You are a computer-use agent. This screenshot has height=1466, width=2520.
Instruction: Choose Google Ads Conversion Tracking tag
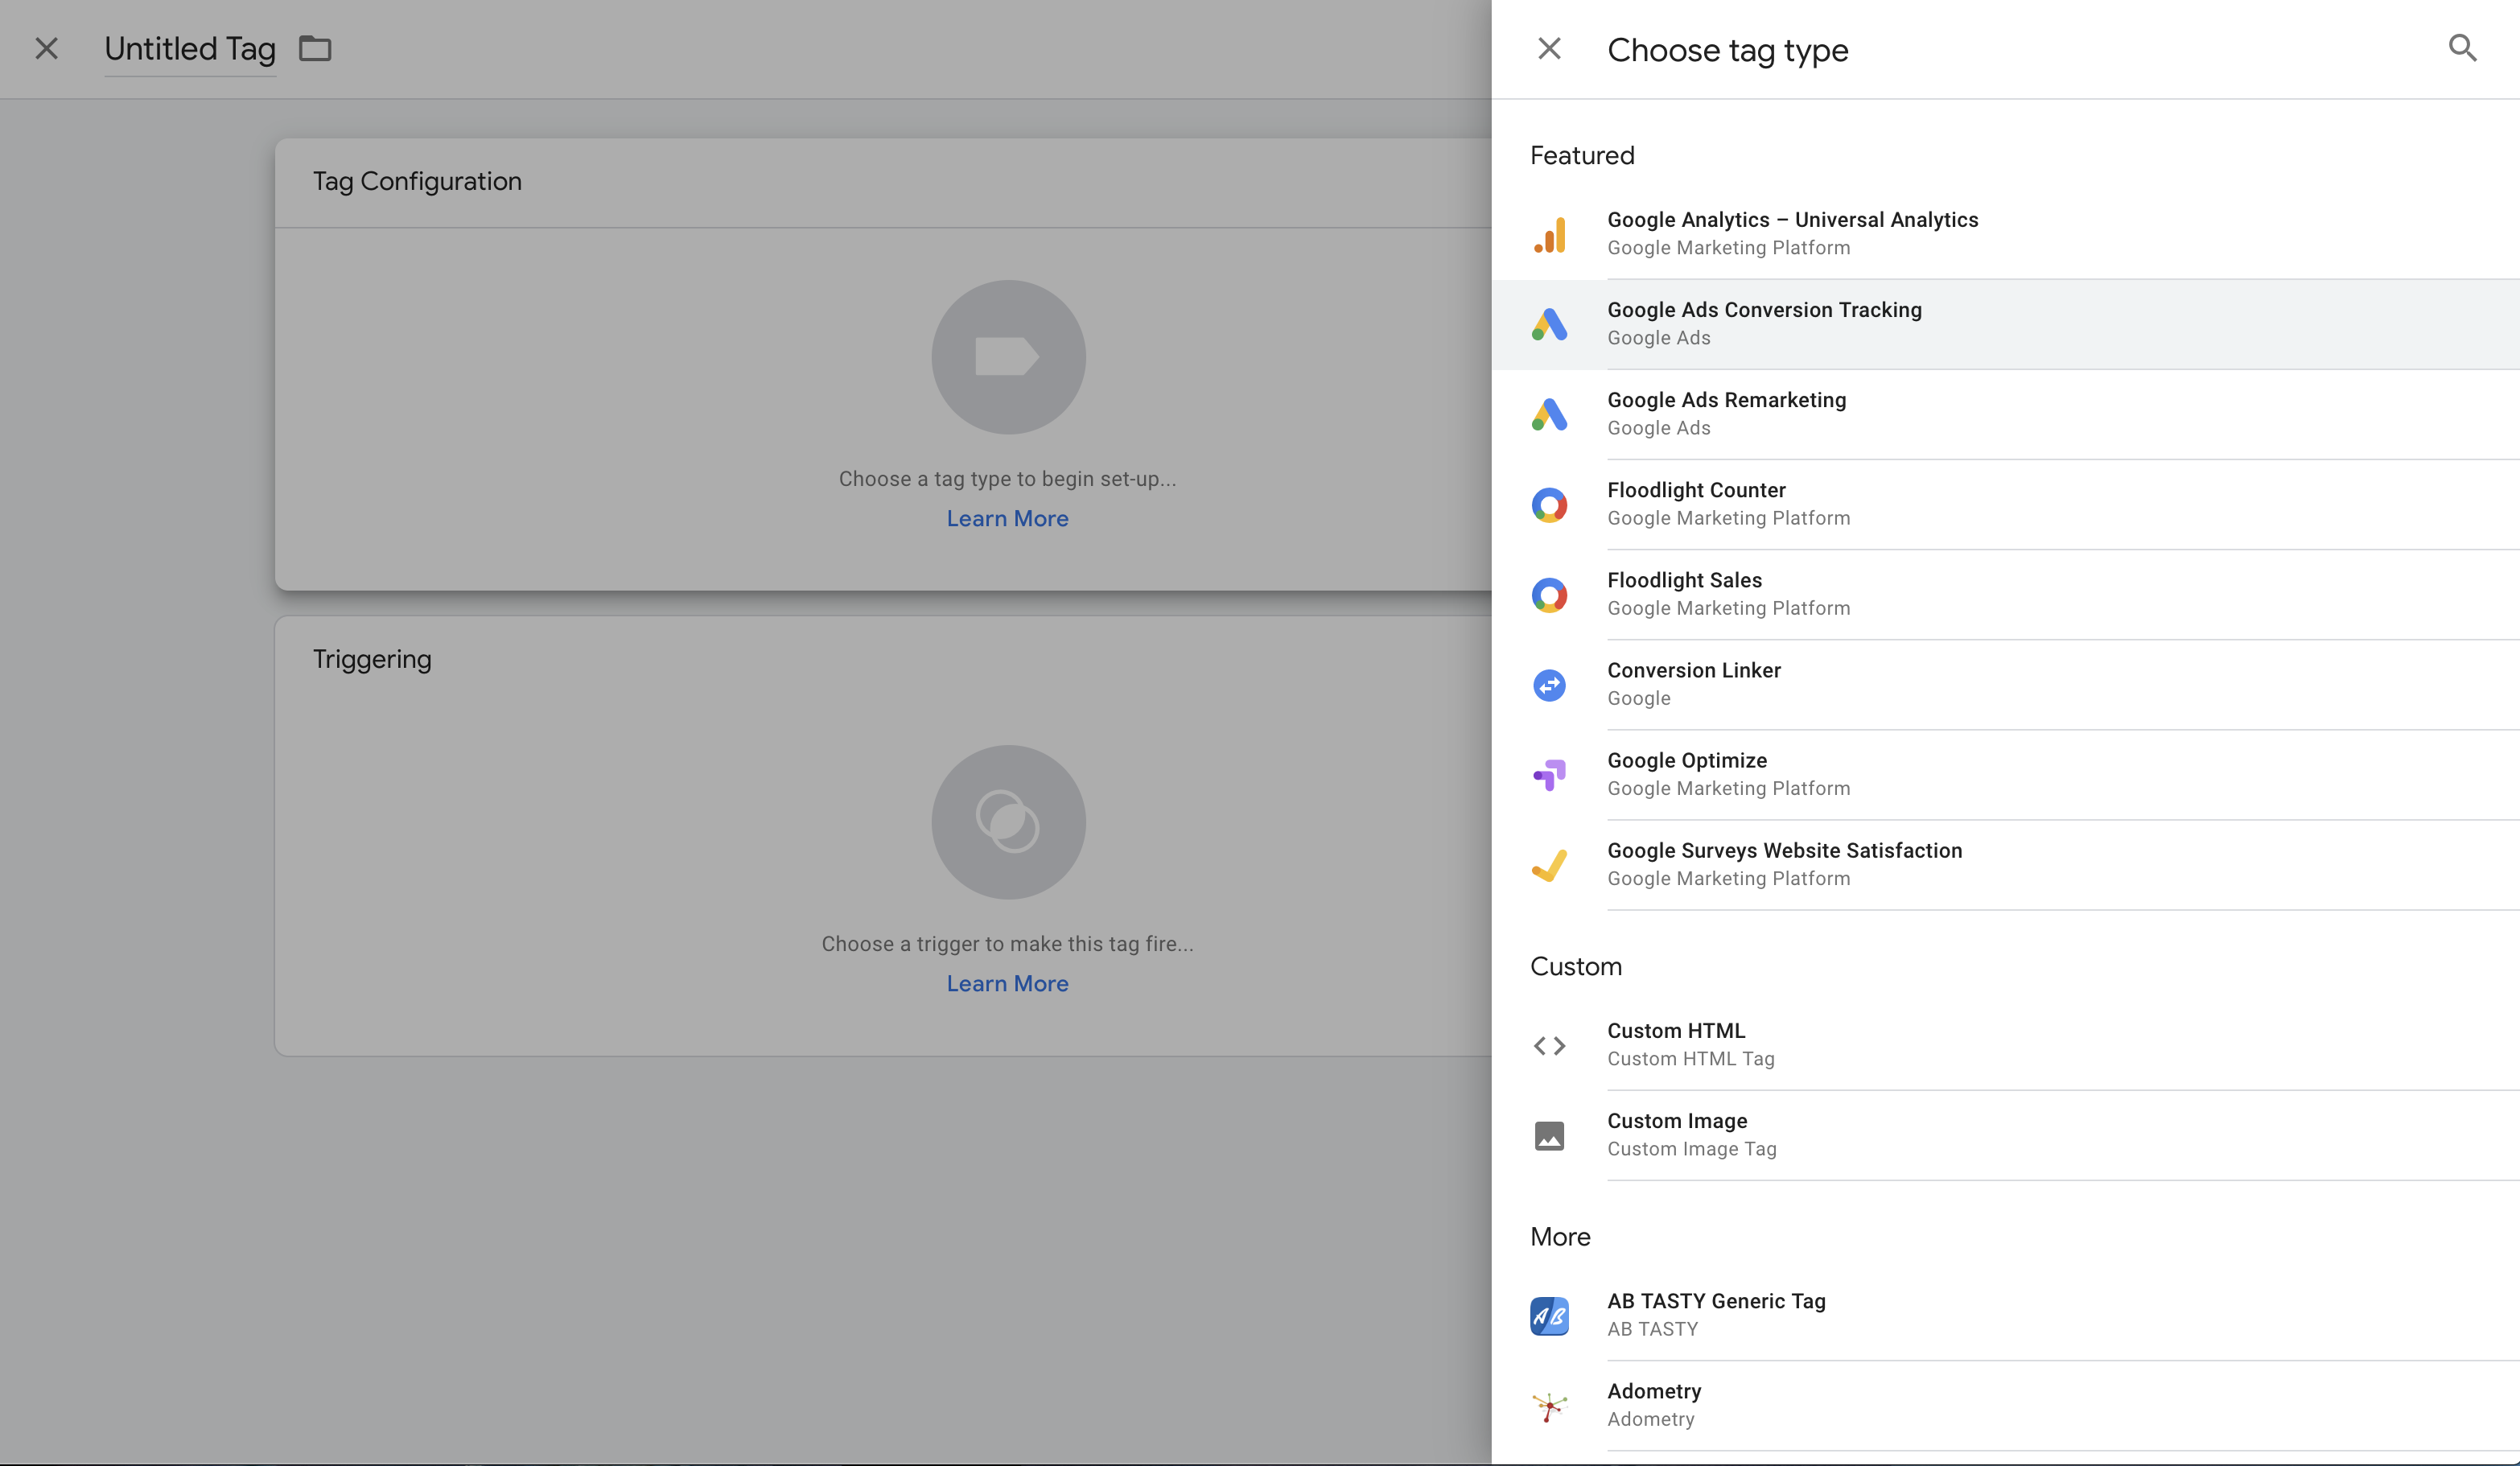pyautogui.click(x=2005, y=324)
